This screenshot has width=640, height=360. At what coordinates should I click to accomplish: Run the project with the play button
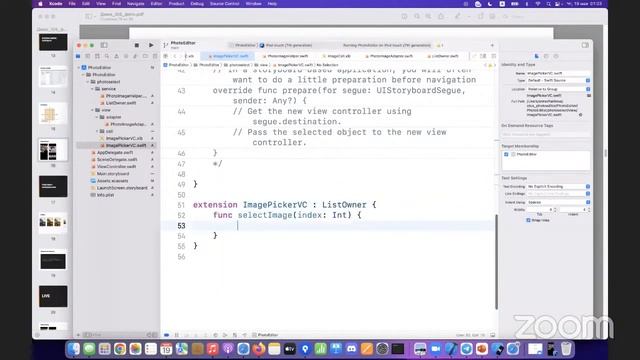(x=151, y=45)
